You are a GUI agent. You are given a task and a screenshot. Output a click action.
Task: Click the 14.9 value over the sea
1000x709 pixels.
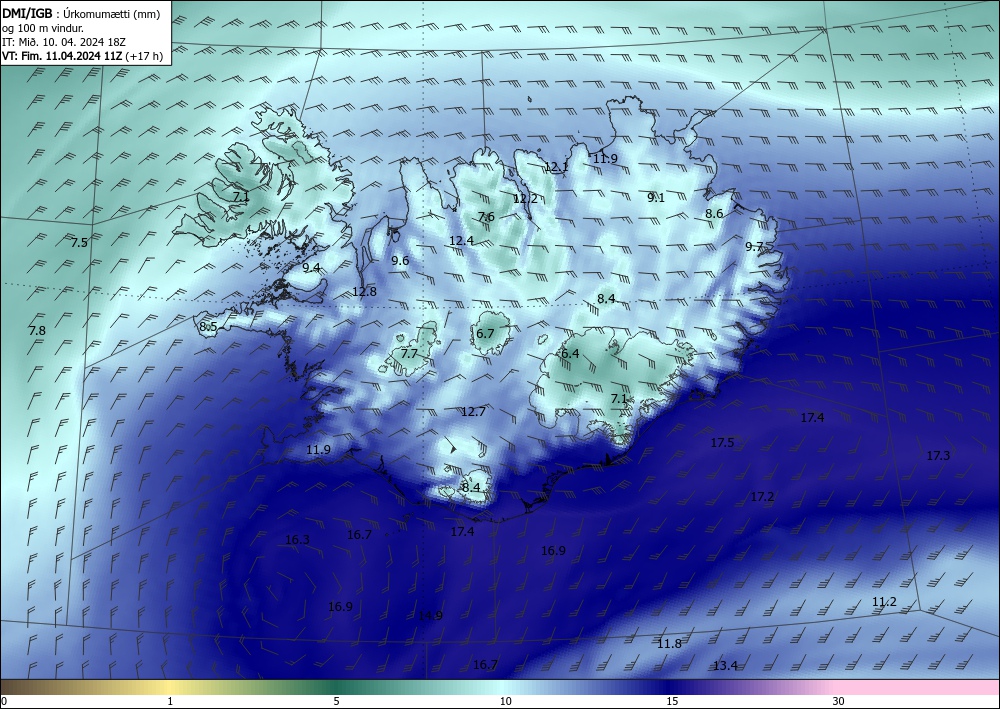tap(430, 615)
